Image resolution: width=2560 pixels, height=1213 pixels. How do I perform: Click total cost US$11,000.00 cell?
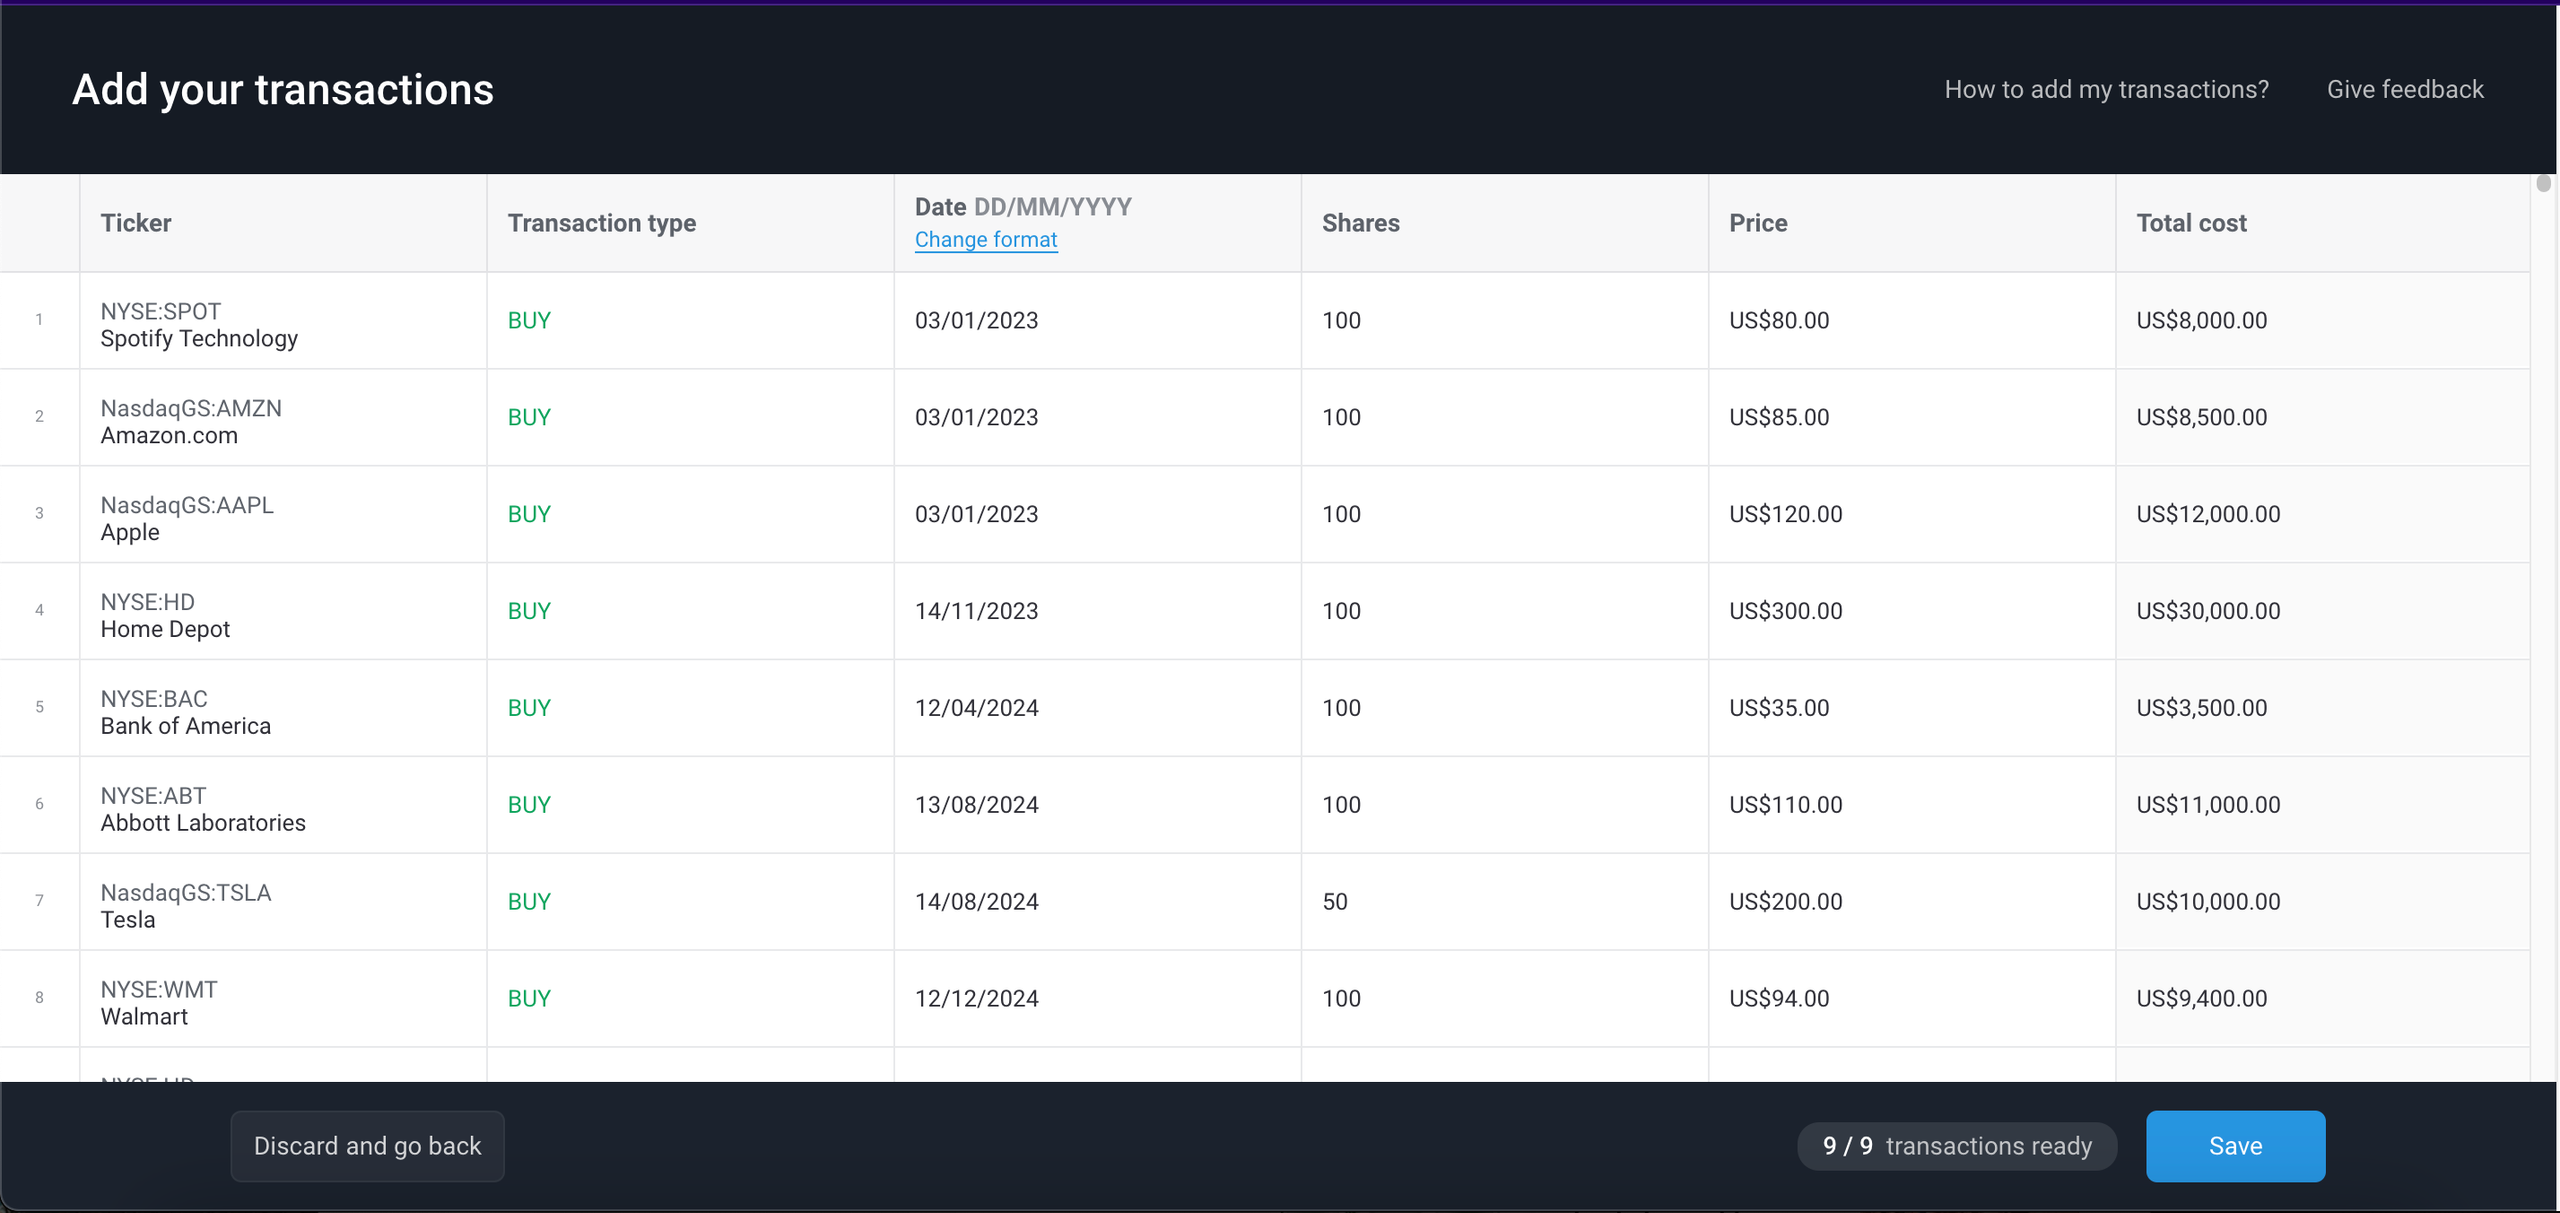pyautogui.click(x=2323, y=805)
